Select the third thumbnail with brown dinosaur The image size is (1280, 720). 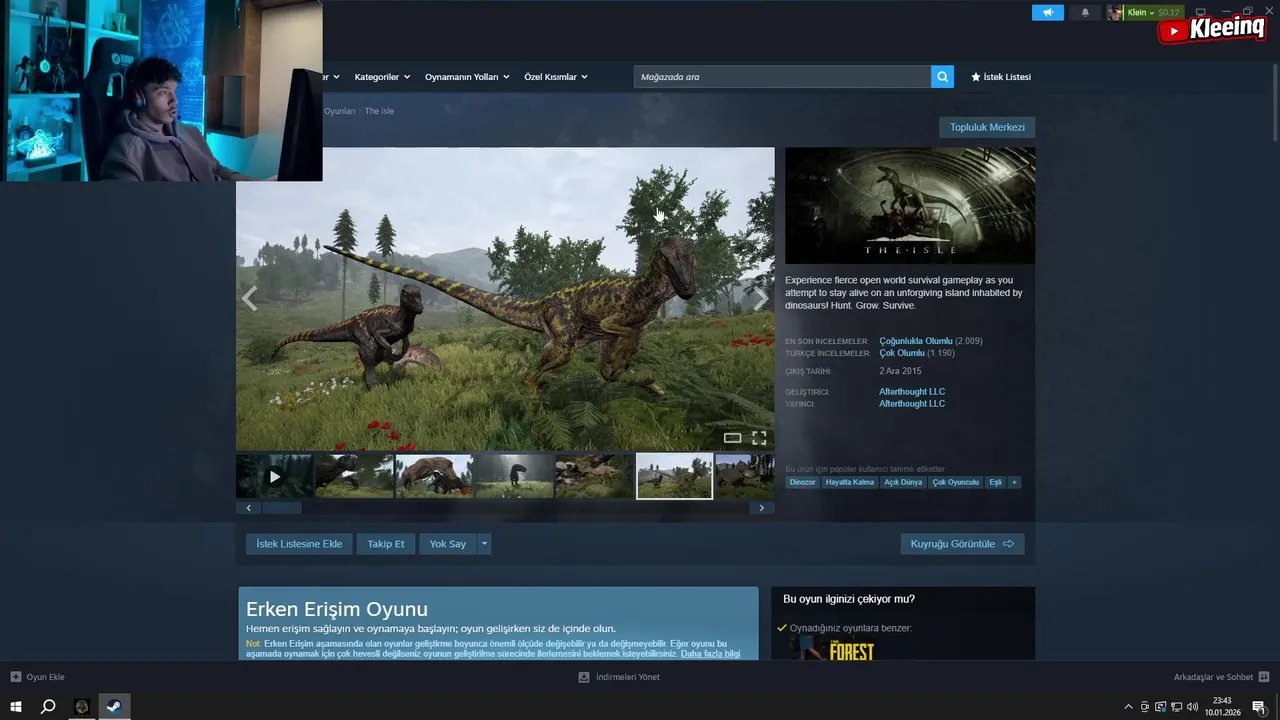434,476
